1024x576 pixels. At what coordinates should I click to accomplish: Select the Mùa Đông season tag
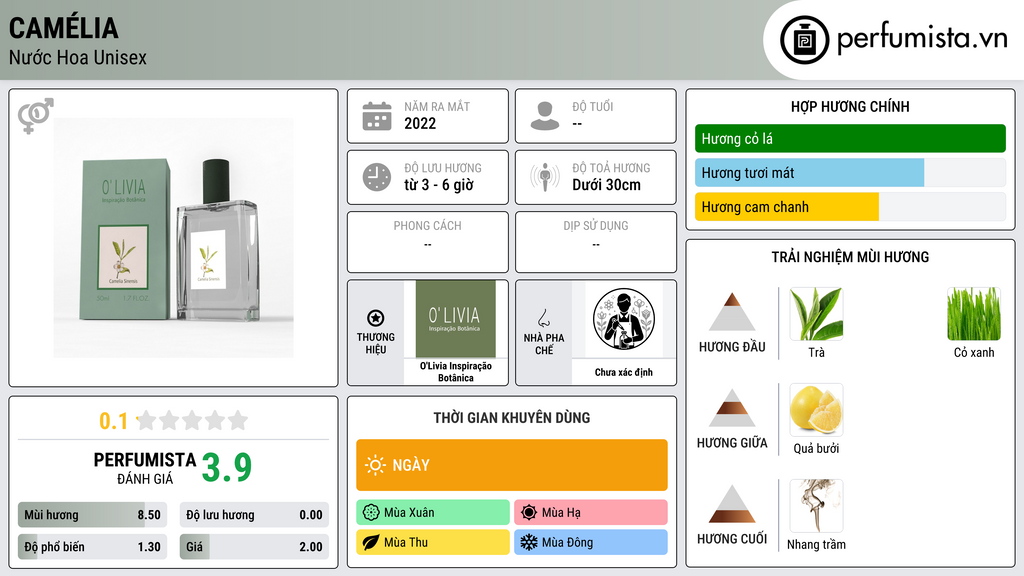(591, 542)
